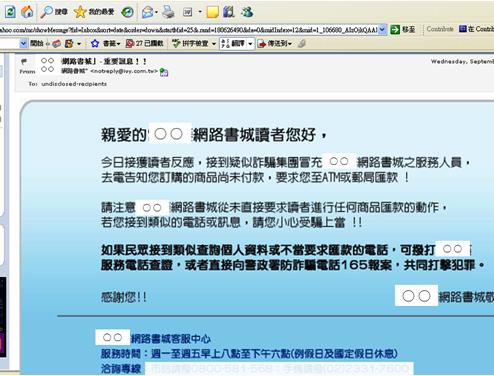The image size is (494, 376).
Task: Expand the Edit icon dropdown arrow
Action: click(x=200, y=12)
